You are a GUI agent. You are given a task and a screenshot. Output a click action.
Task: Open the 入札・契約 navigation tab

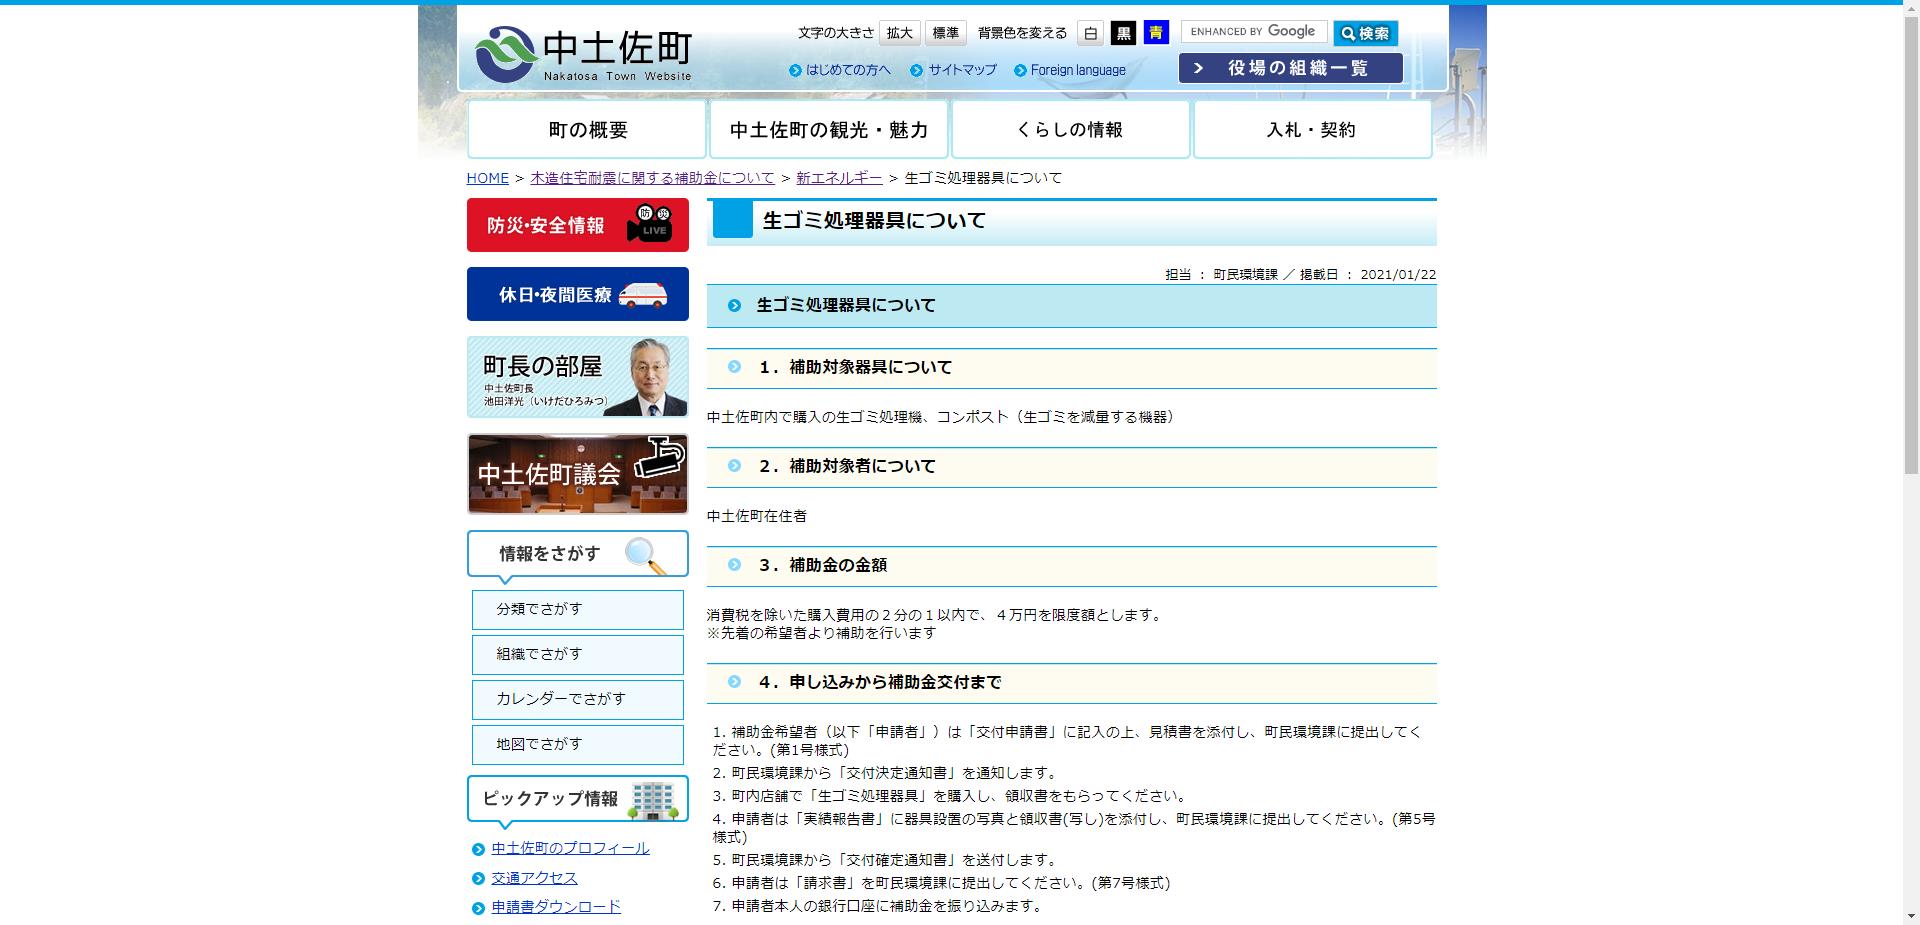coord(1311,128)
